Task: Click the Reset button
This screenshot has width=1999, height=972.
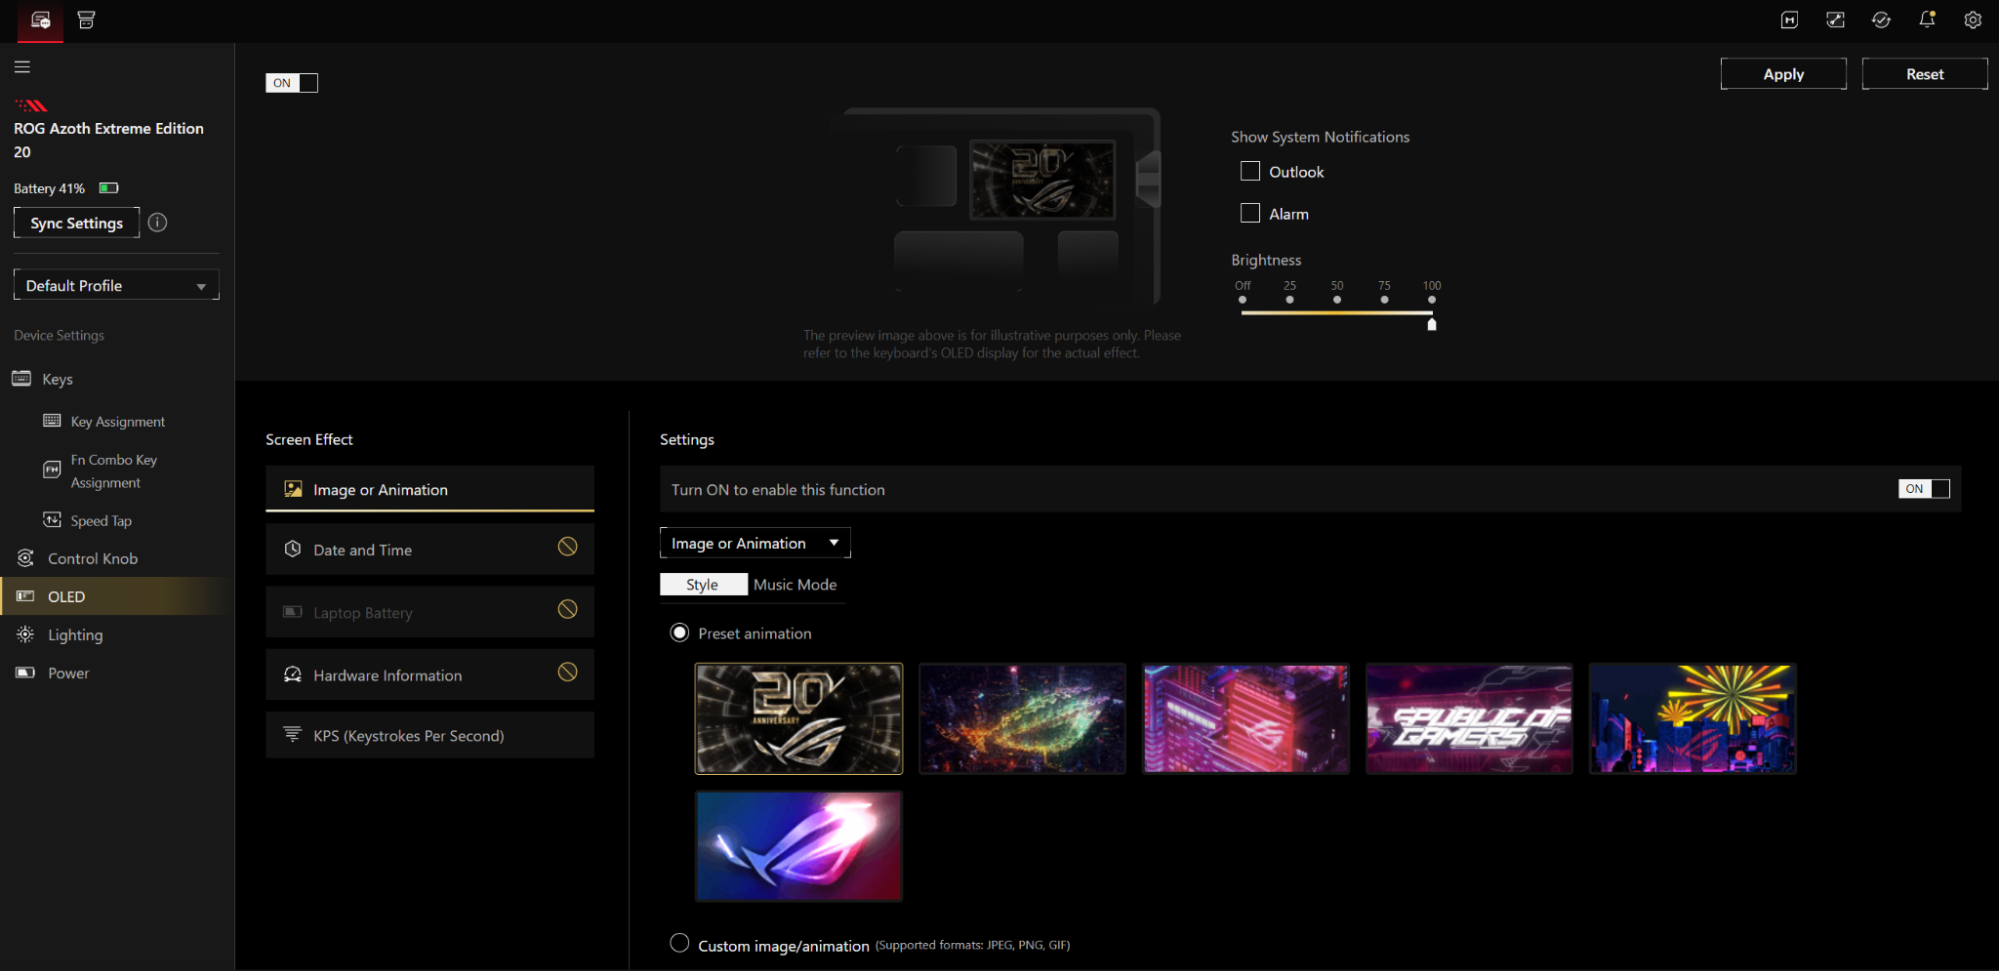Action: pyautogui.click(x=1924, y=74)
